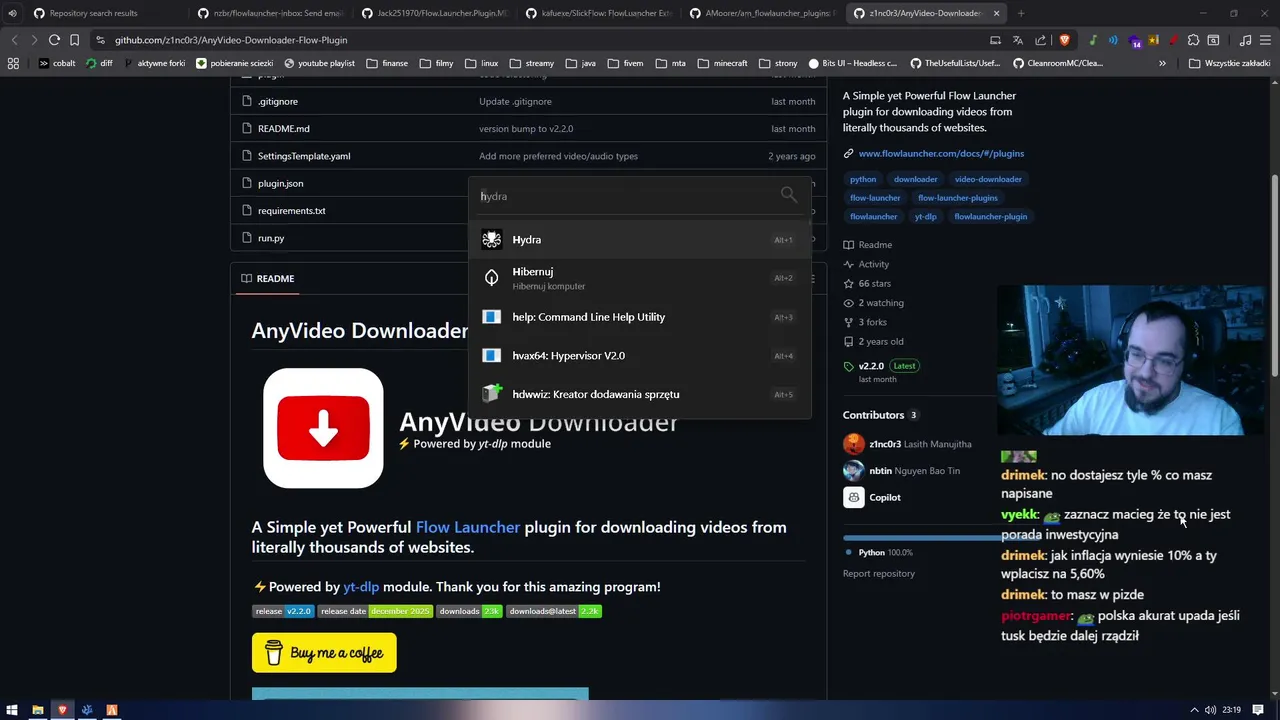Image resolution: width=1280 pixels, height=720 pixels.
Task: Open the minecraft bookmarks folder
Action: coord(722,63)
